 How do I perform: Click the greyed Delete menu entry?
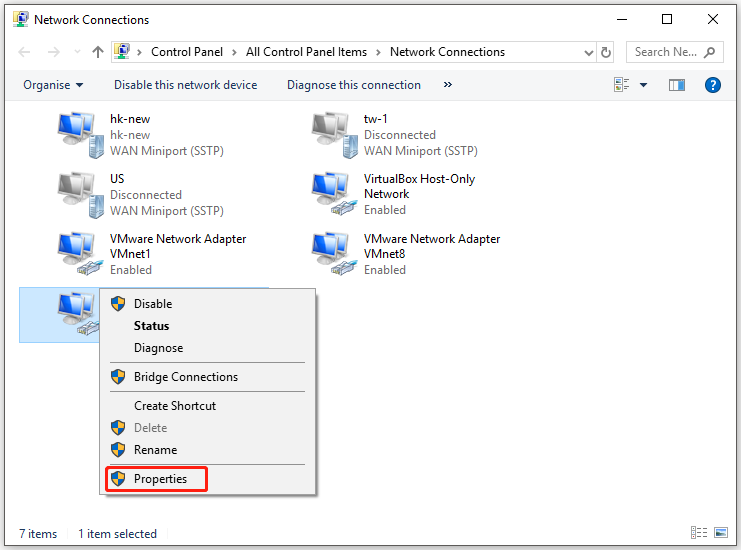click(x=207, y=428)
